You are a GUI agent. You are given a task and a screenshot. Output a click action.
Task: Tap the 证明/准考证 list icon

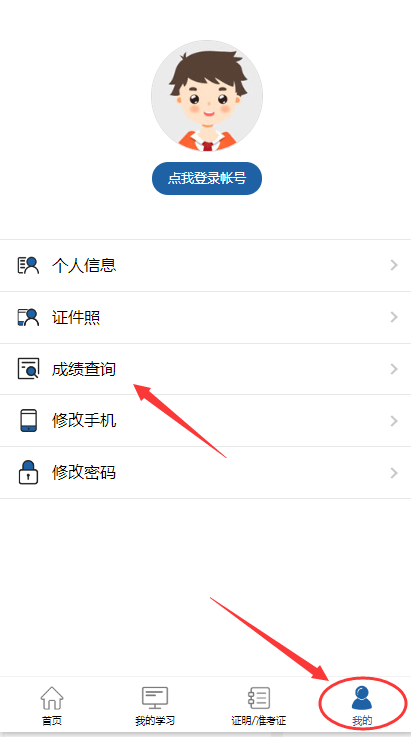pos(259,698)
